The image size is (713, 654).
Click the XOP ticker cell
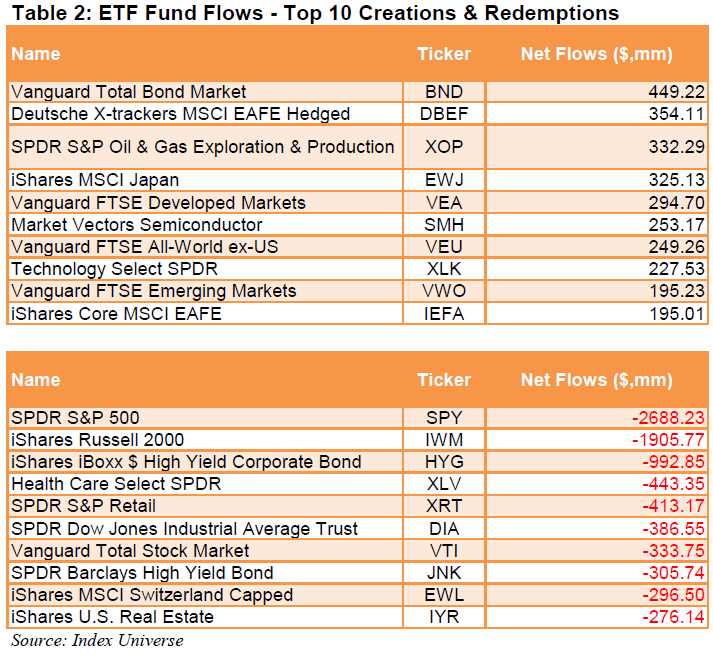point(443,147)
